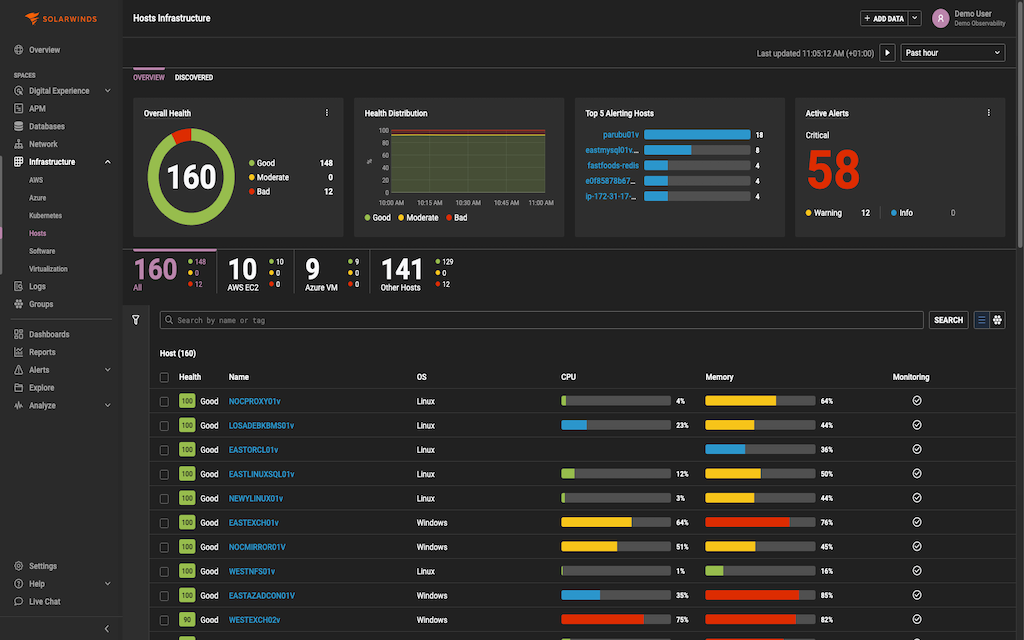Click the parubu01v alert count bar
This screenshot has height=640, width=1024.
click(697, 135)
